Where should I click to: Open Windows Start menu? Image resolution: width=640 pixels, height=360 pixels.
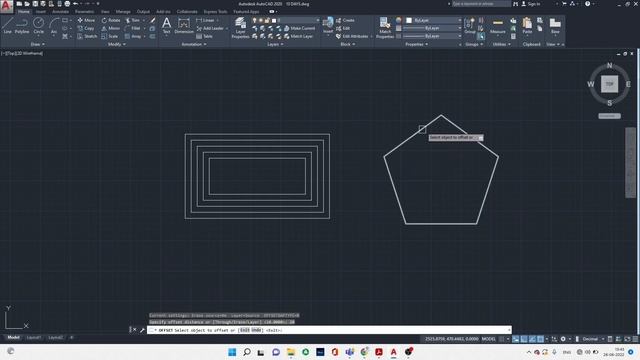232,352
